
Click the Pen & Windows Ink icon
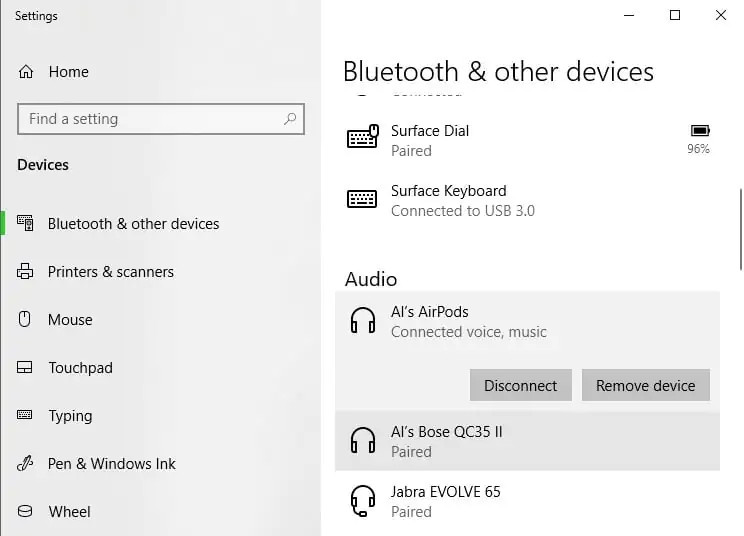click(x=26, y=464)
